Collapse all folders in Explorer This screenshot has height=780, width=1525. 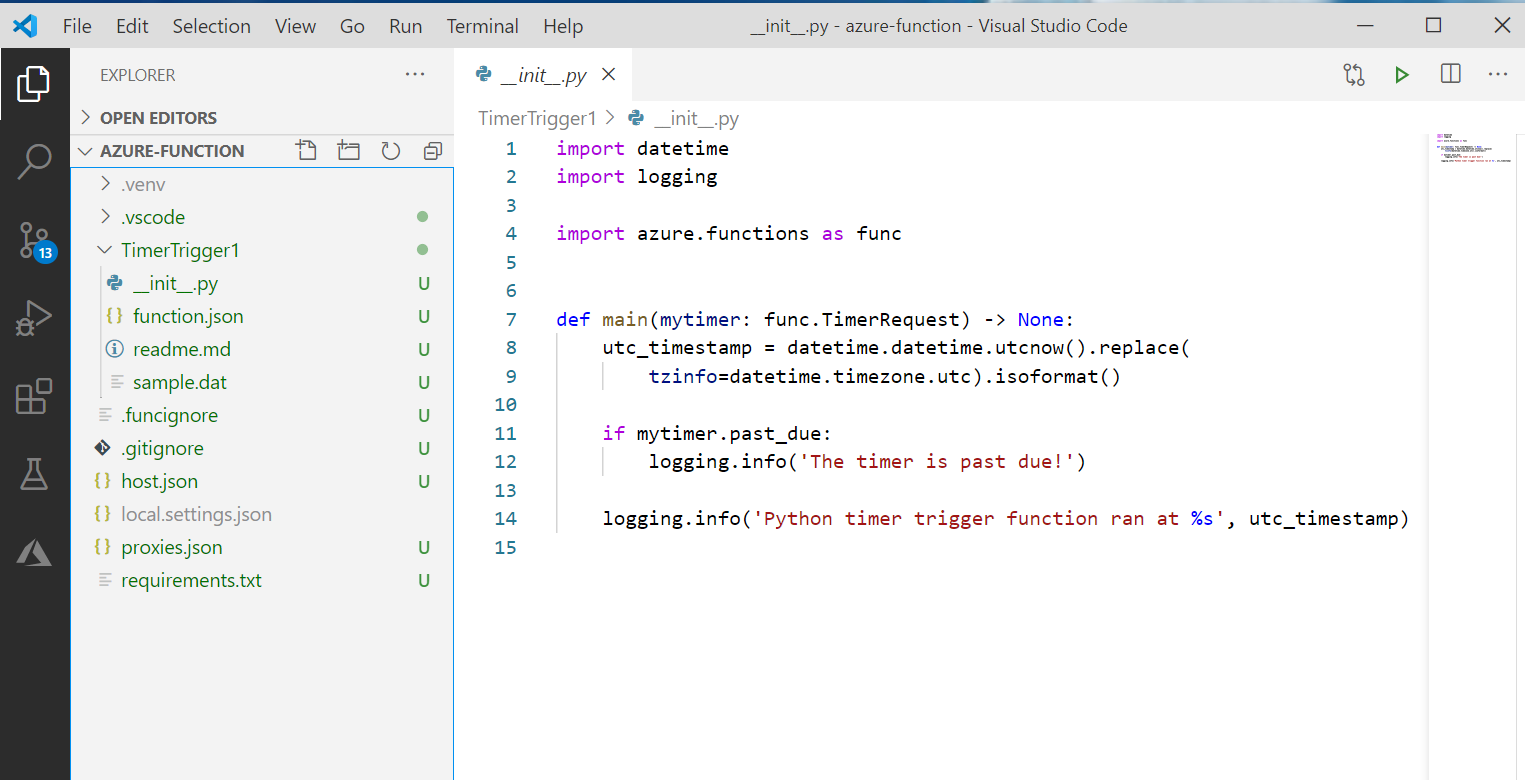click(433, 151)
